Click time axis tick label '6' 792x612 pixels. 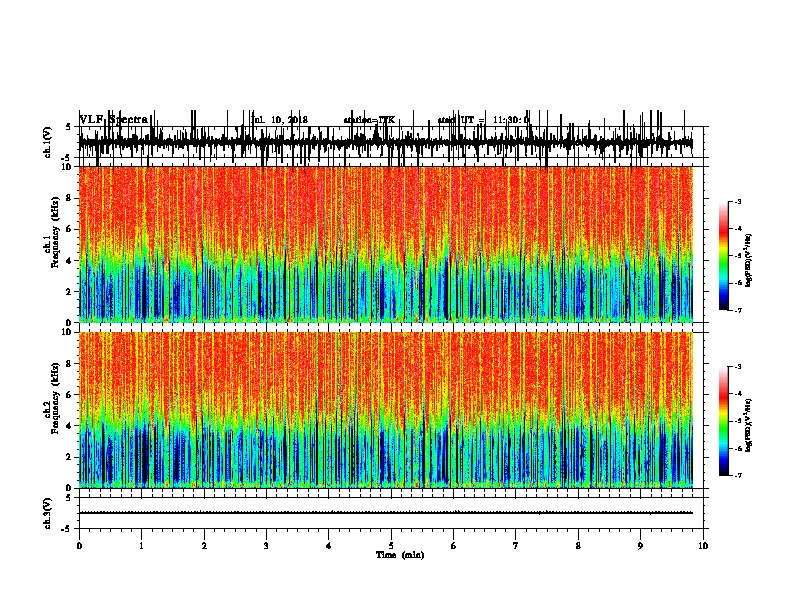click(x=454, y=546)
